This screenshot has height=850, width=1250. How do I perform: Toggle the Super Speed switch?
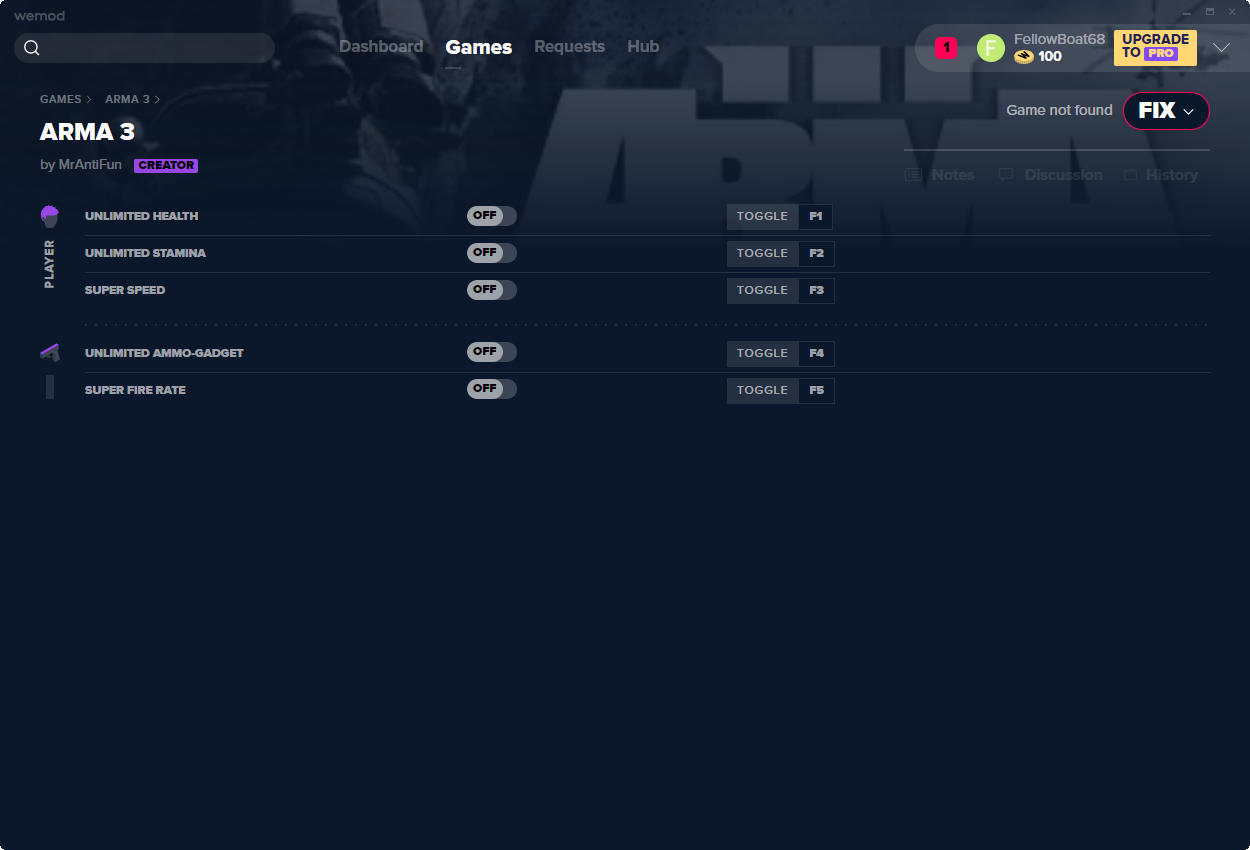pyautogui.click(x=491, y=290)
